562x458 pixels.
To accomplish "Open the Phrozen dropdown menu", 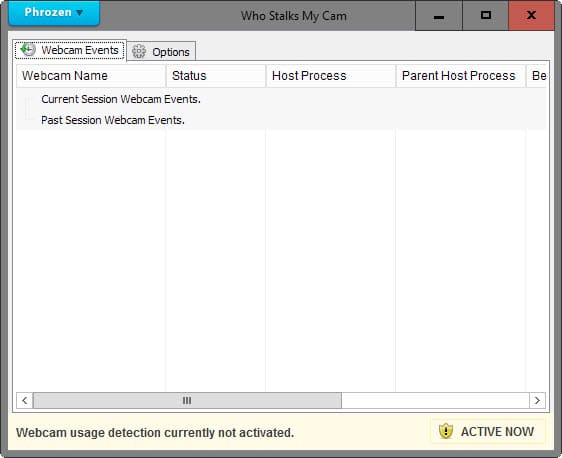I will 54,13.
